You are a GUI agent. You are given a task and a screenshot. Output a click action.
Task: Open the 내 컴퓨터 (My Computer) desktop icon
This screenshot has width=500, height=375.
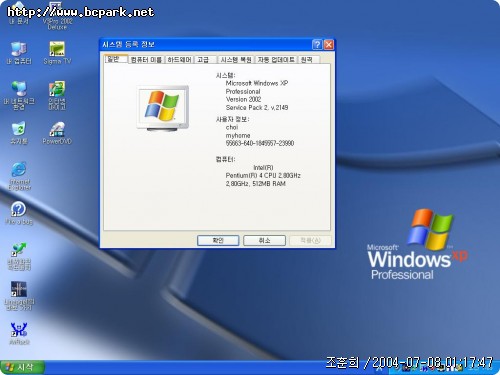19,53
